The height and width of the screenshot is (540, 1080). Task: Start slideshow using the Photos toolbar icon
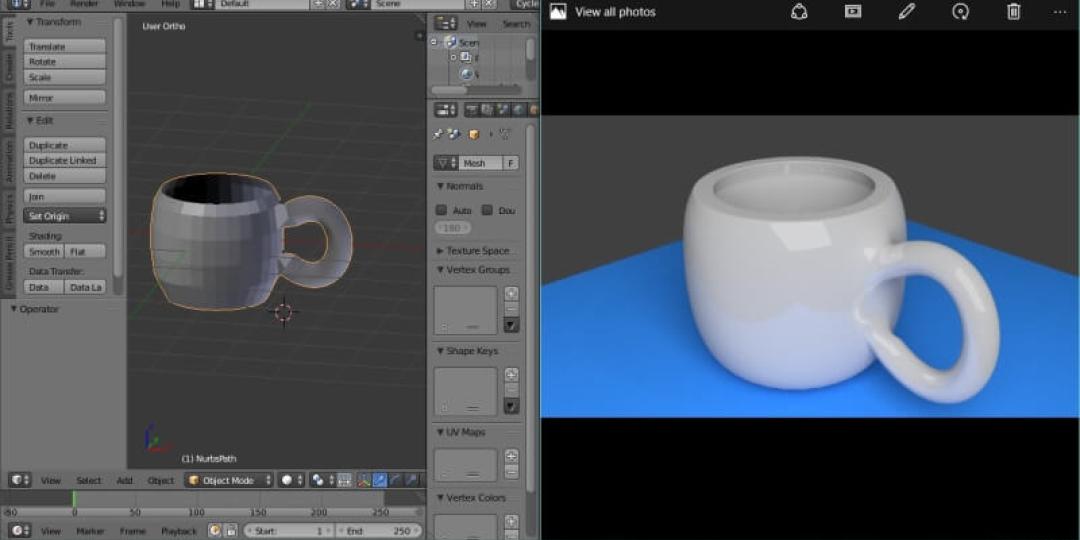tap(852, 12)
